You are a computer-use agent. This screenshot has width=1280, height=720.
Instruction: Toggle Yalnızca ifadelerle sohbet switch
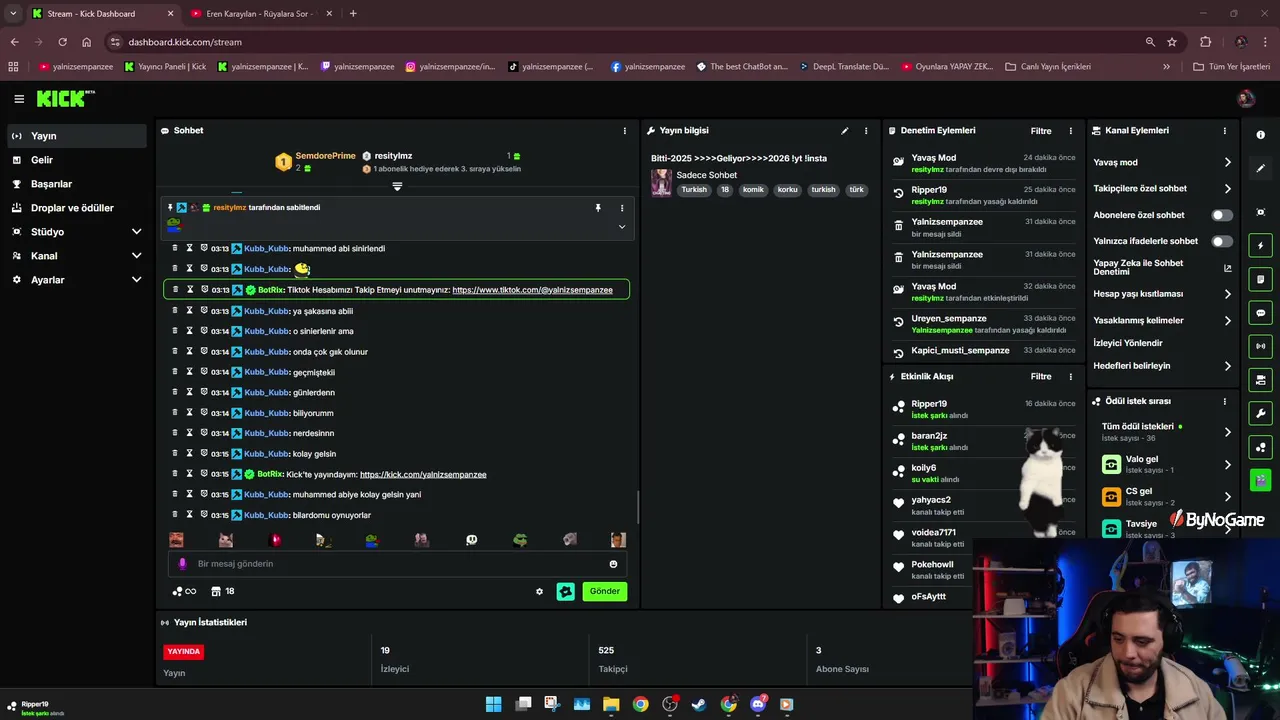pos(1222,241)
